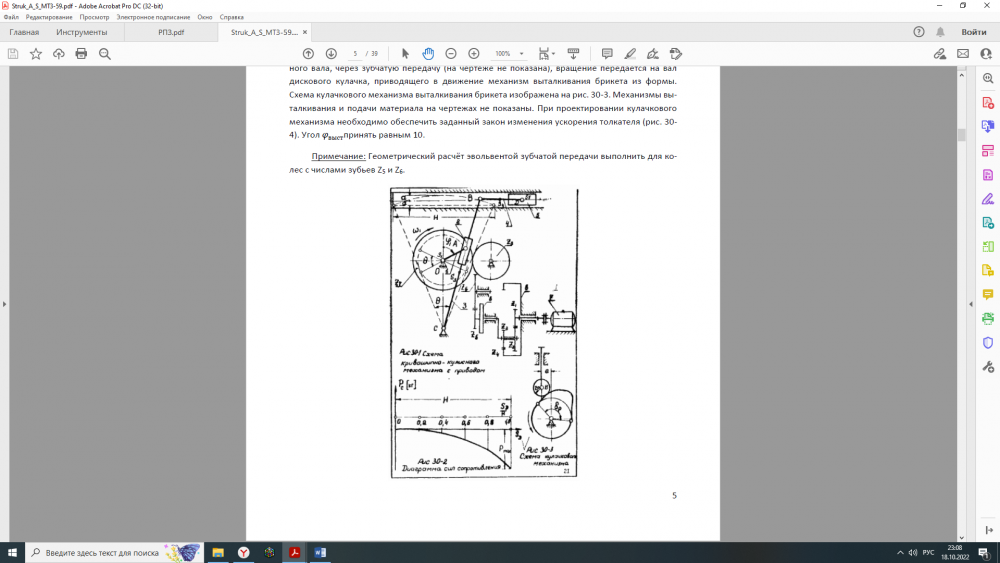Open the Справка menu
This screenshot has width=1000, height=563.
[232, 17]
